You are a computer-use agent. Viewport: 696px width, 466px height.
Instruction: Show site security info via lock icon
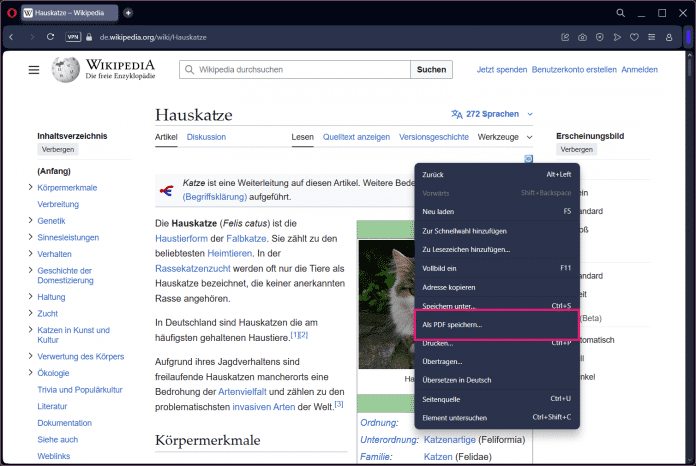(x=89, y=37)
